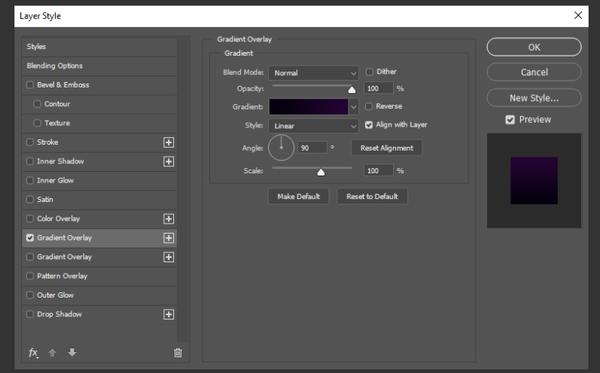This screenshot has width=600, height=373.
Task: Add another Drop Shadow with plus icon
Action: [x=168, y=314]
